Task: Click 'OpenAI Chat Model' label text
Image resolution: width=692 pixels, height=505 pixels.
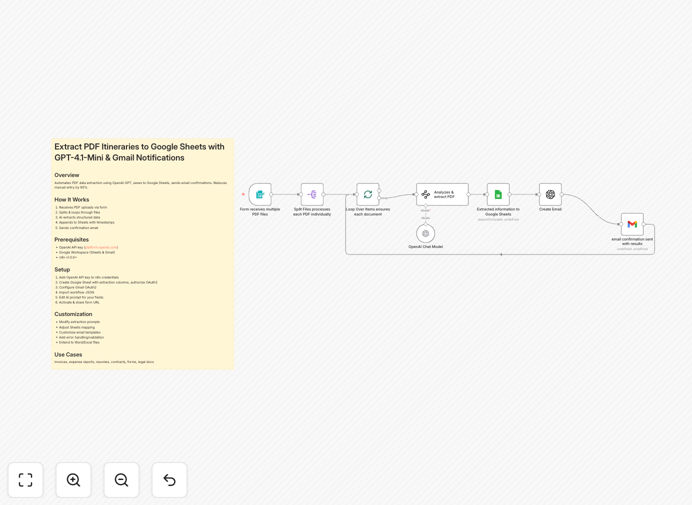Action: click(x=425, y=247)
